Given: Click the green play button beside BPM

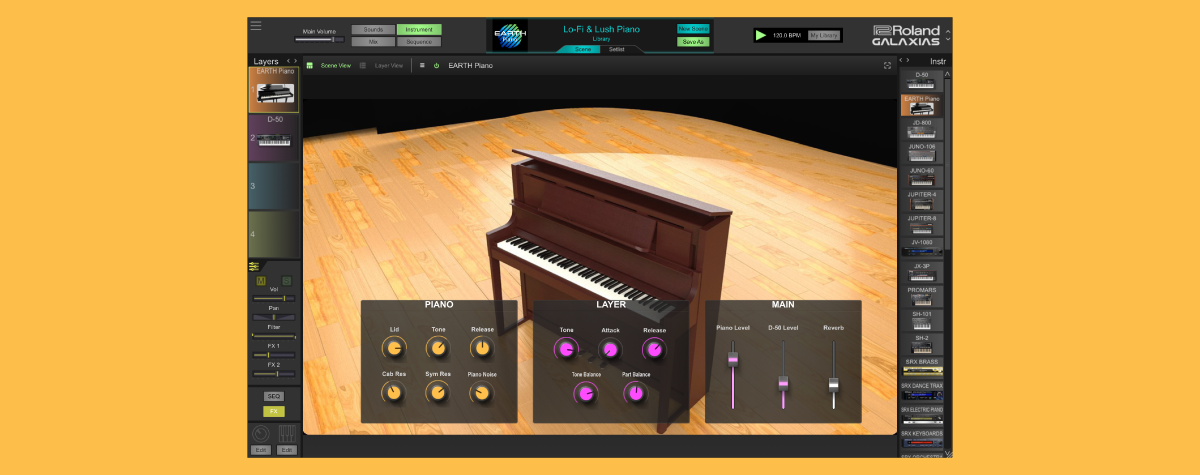Looking at the screenshot, I should (x=762, y=35).
